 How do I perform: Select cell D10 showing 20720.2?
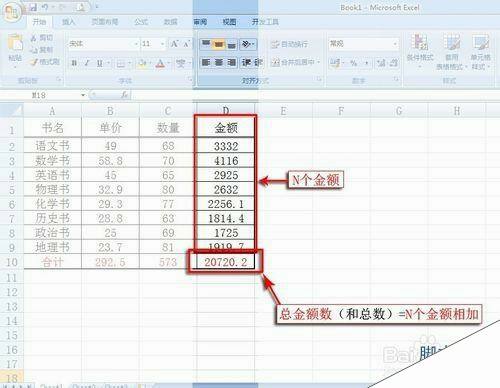click(x=226, y=262)
